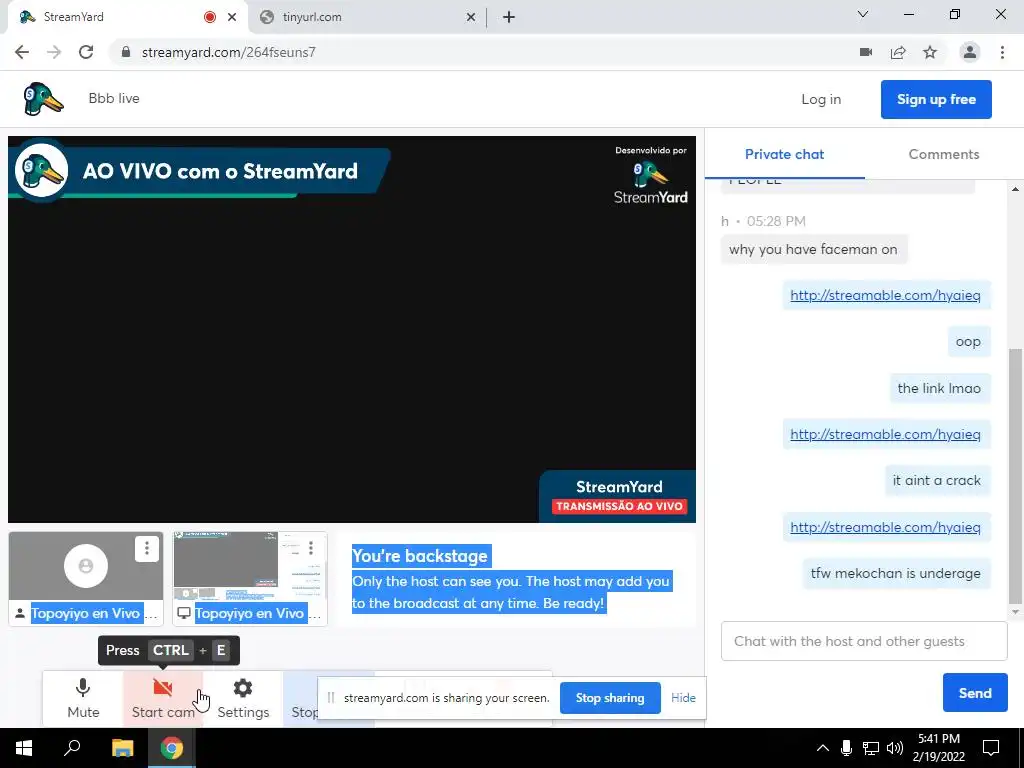Open File Explorer from taskbar
The image size is (1024, 768).
pos(122,748)
